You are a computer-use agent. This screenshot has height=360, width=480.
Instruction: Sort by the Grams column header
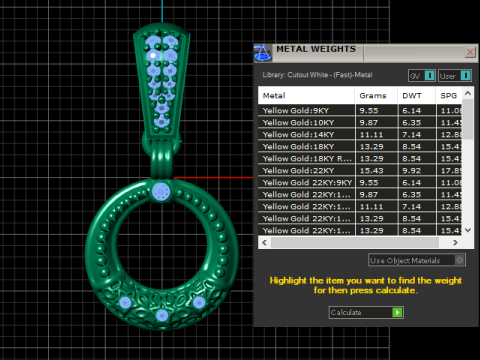pyautogui.click(x=376, y=95)
